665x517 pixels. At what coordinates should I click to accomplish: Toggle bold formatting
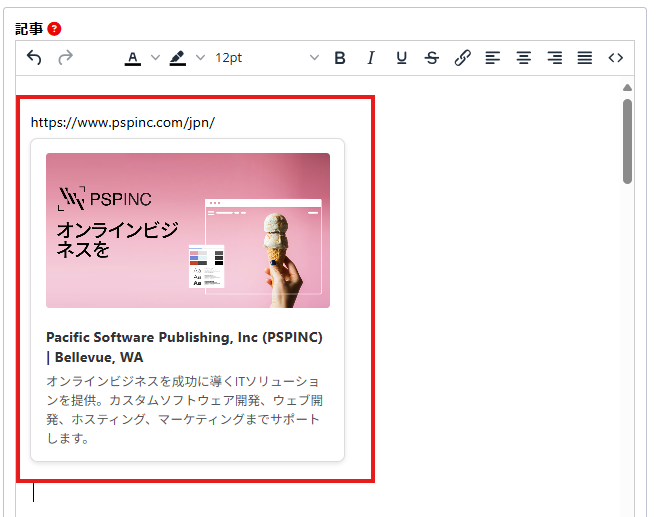pos(340,58)
